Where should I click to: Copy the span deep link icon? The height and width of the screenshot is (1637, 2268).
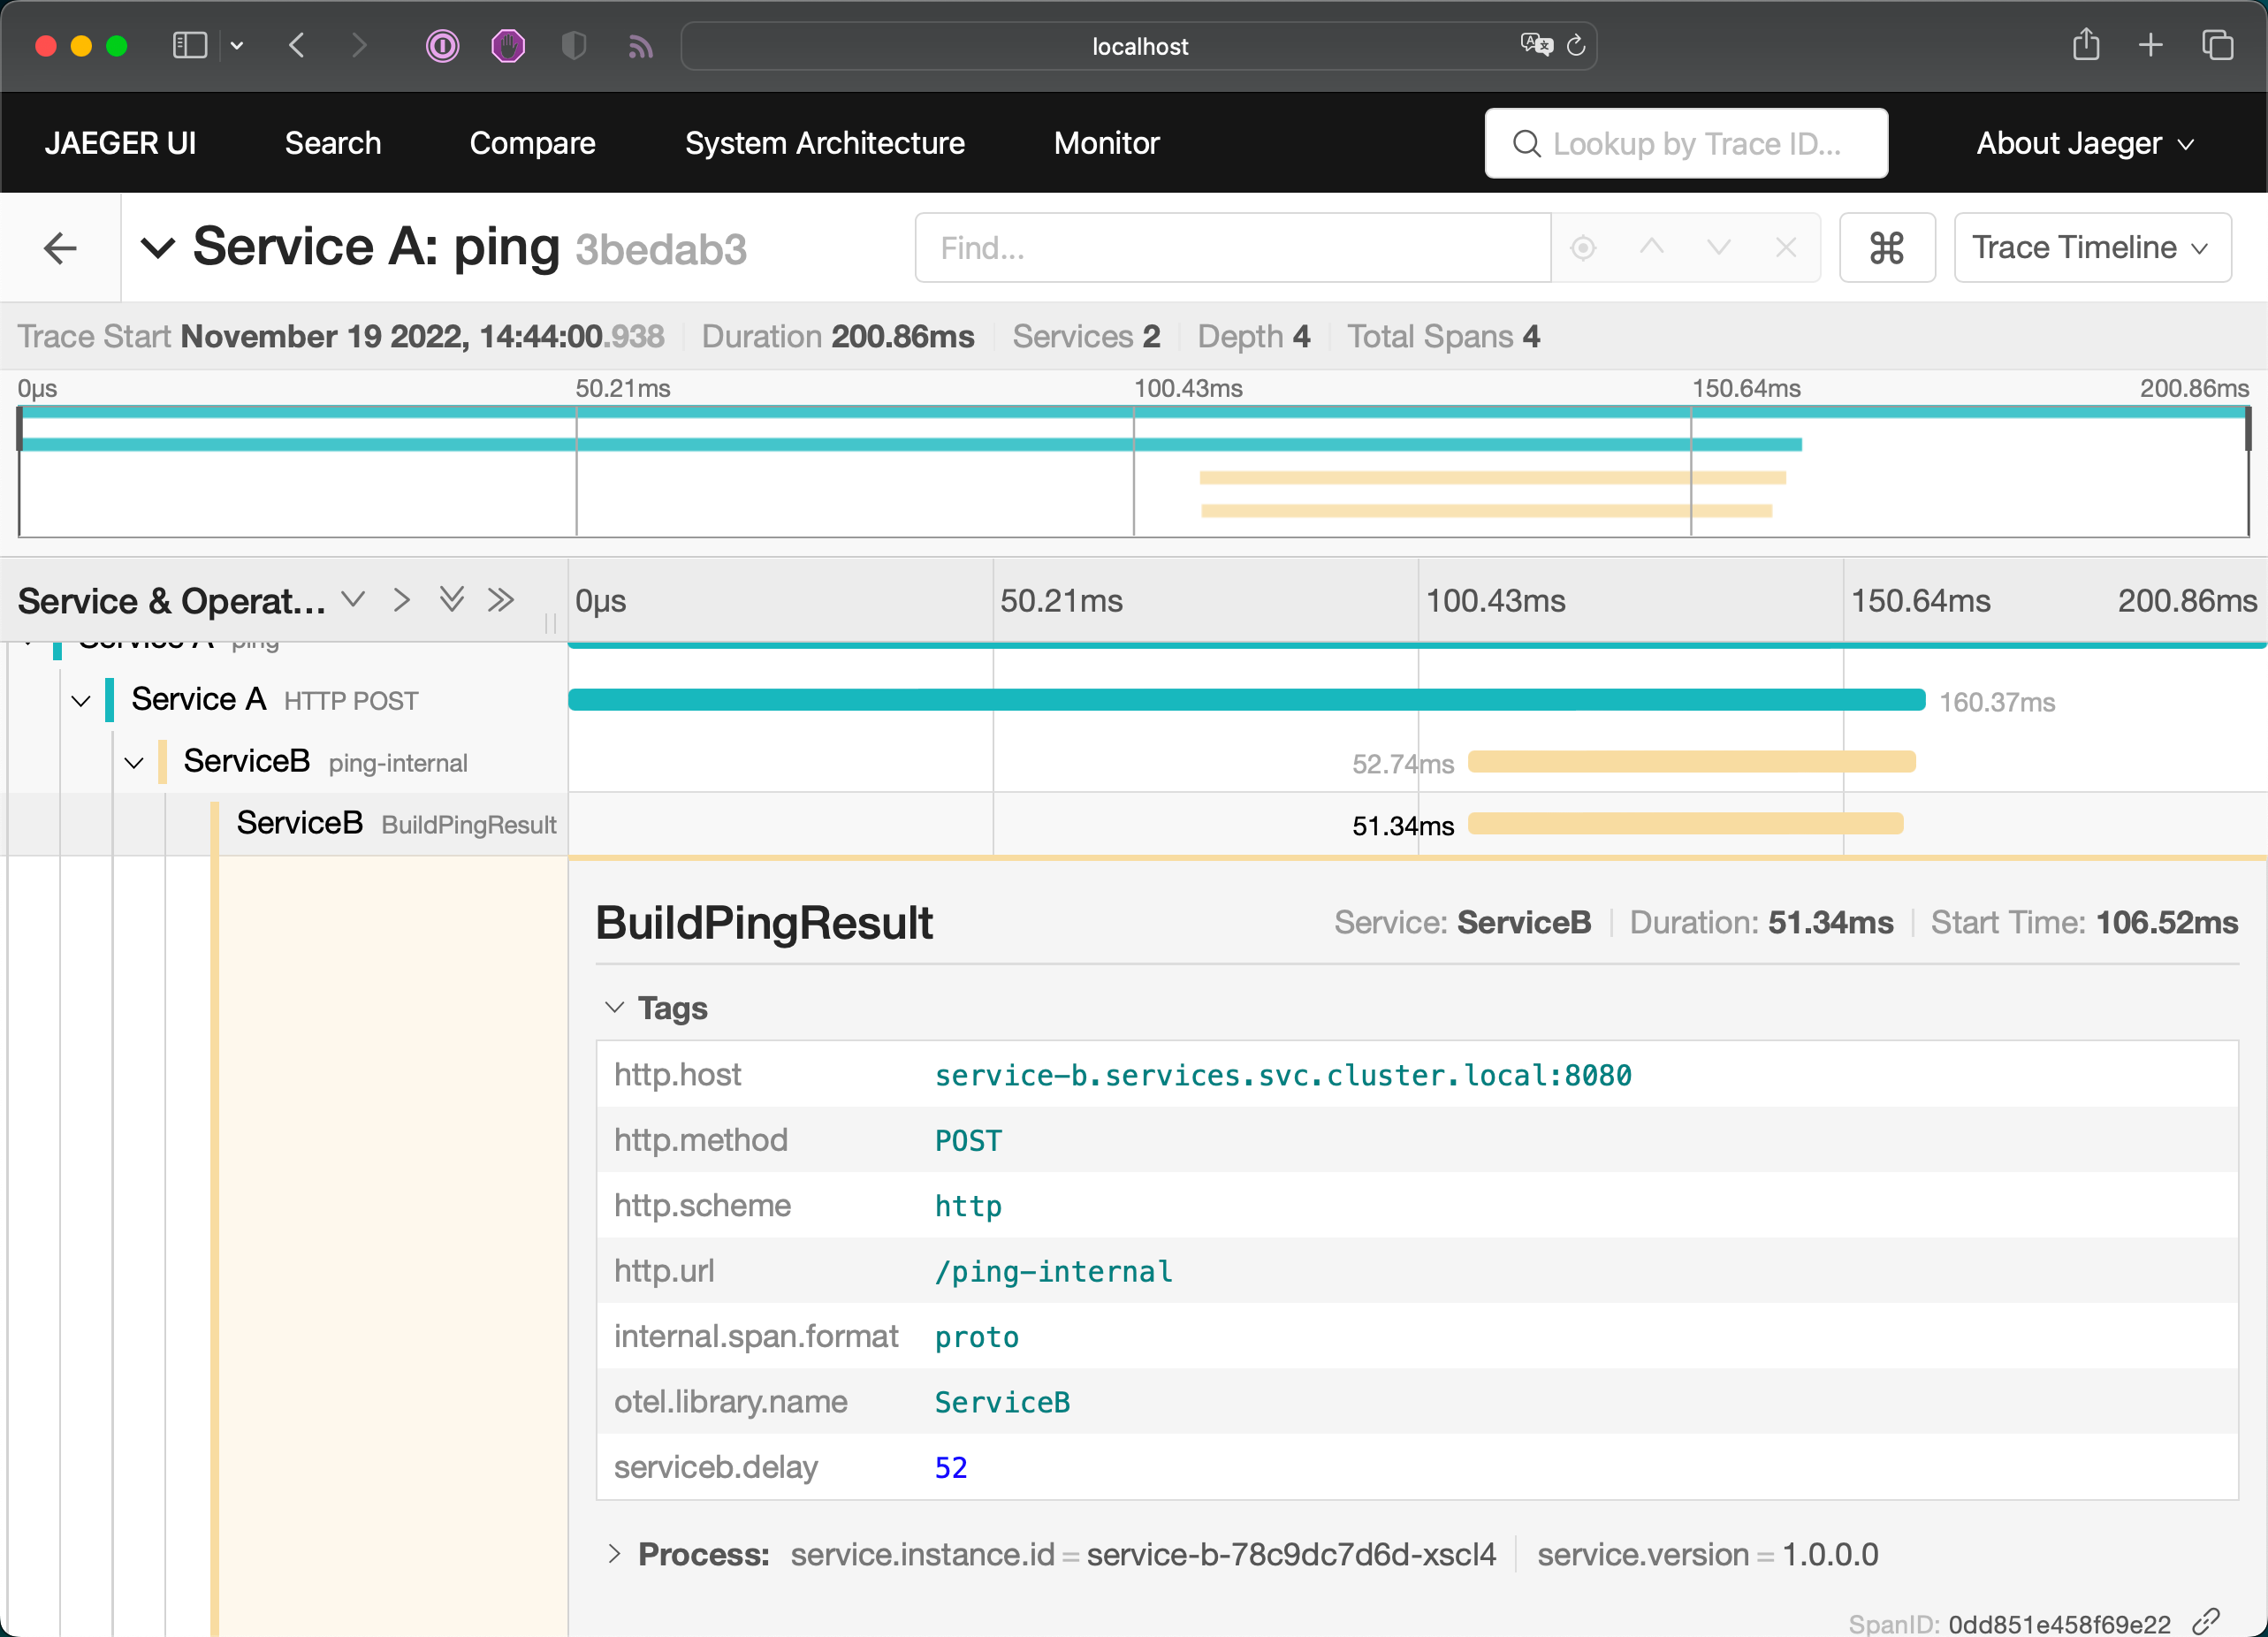[x=2206, y=1620]
